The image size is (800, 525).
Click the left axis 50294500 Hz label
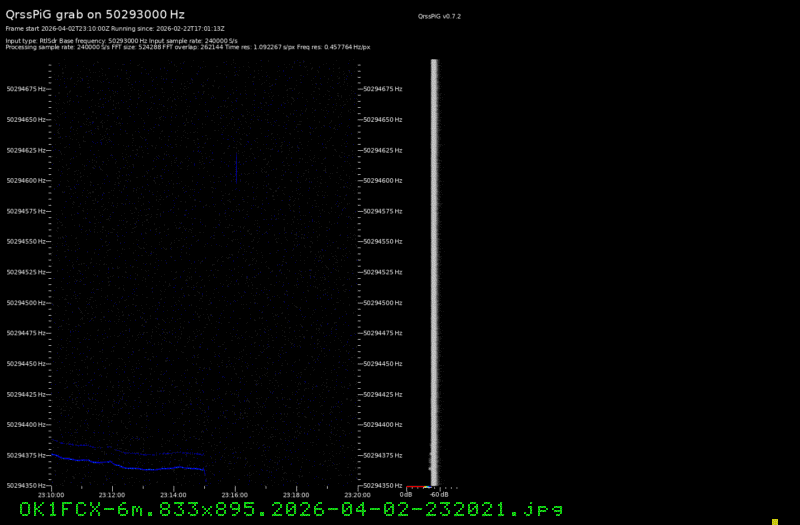26,303
